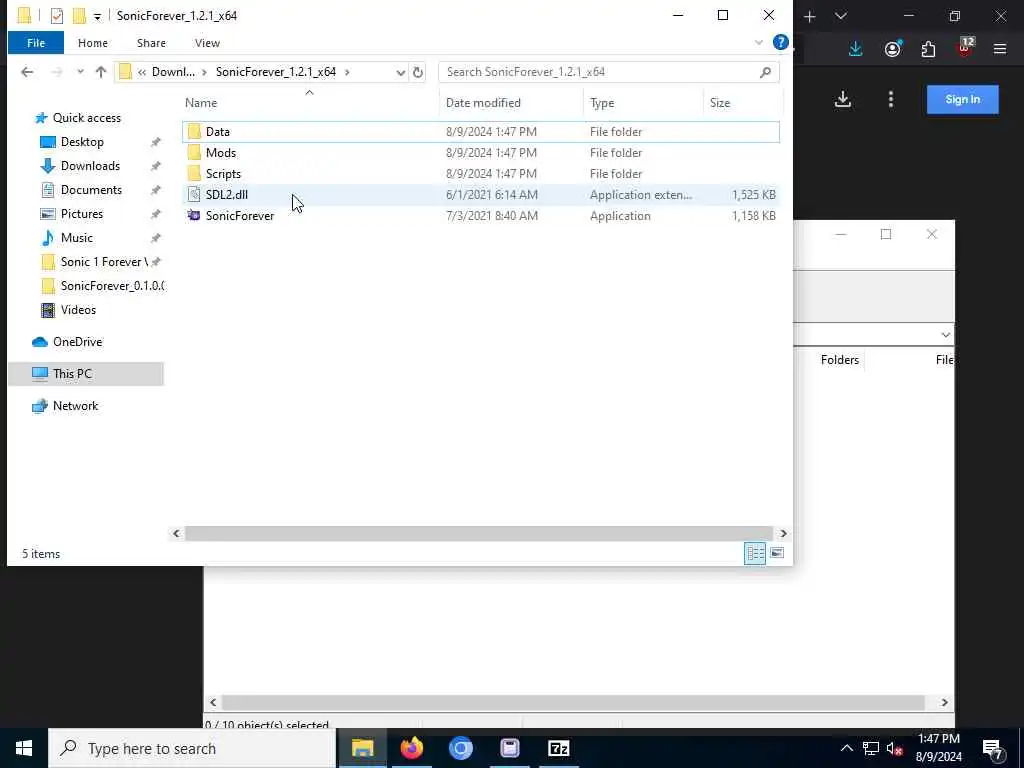Open browser account profile icon
This screenshot has width=1024, height=768.
[x=893, y=49]
